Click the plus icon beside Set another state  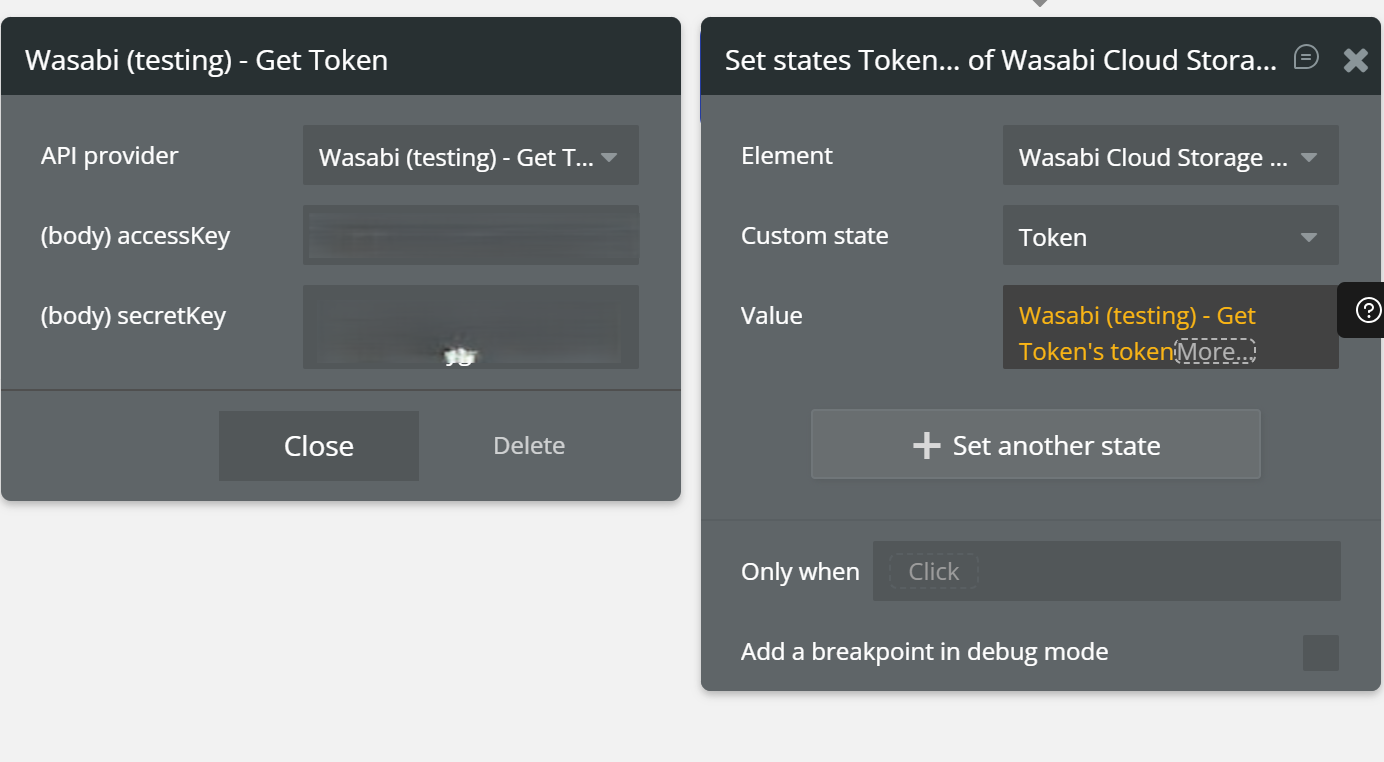pos(927,445)
